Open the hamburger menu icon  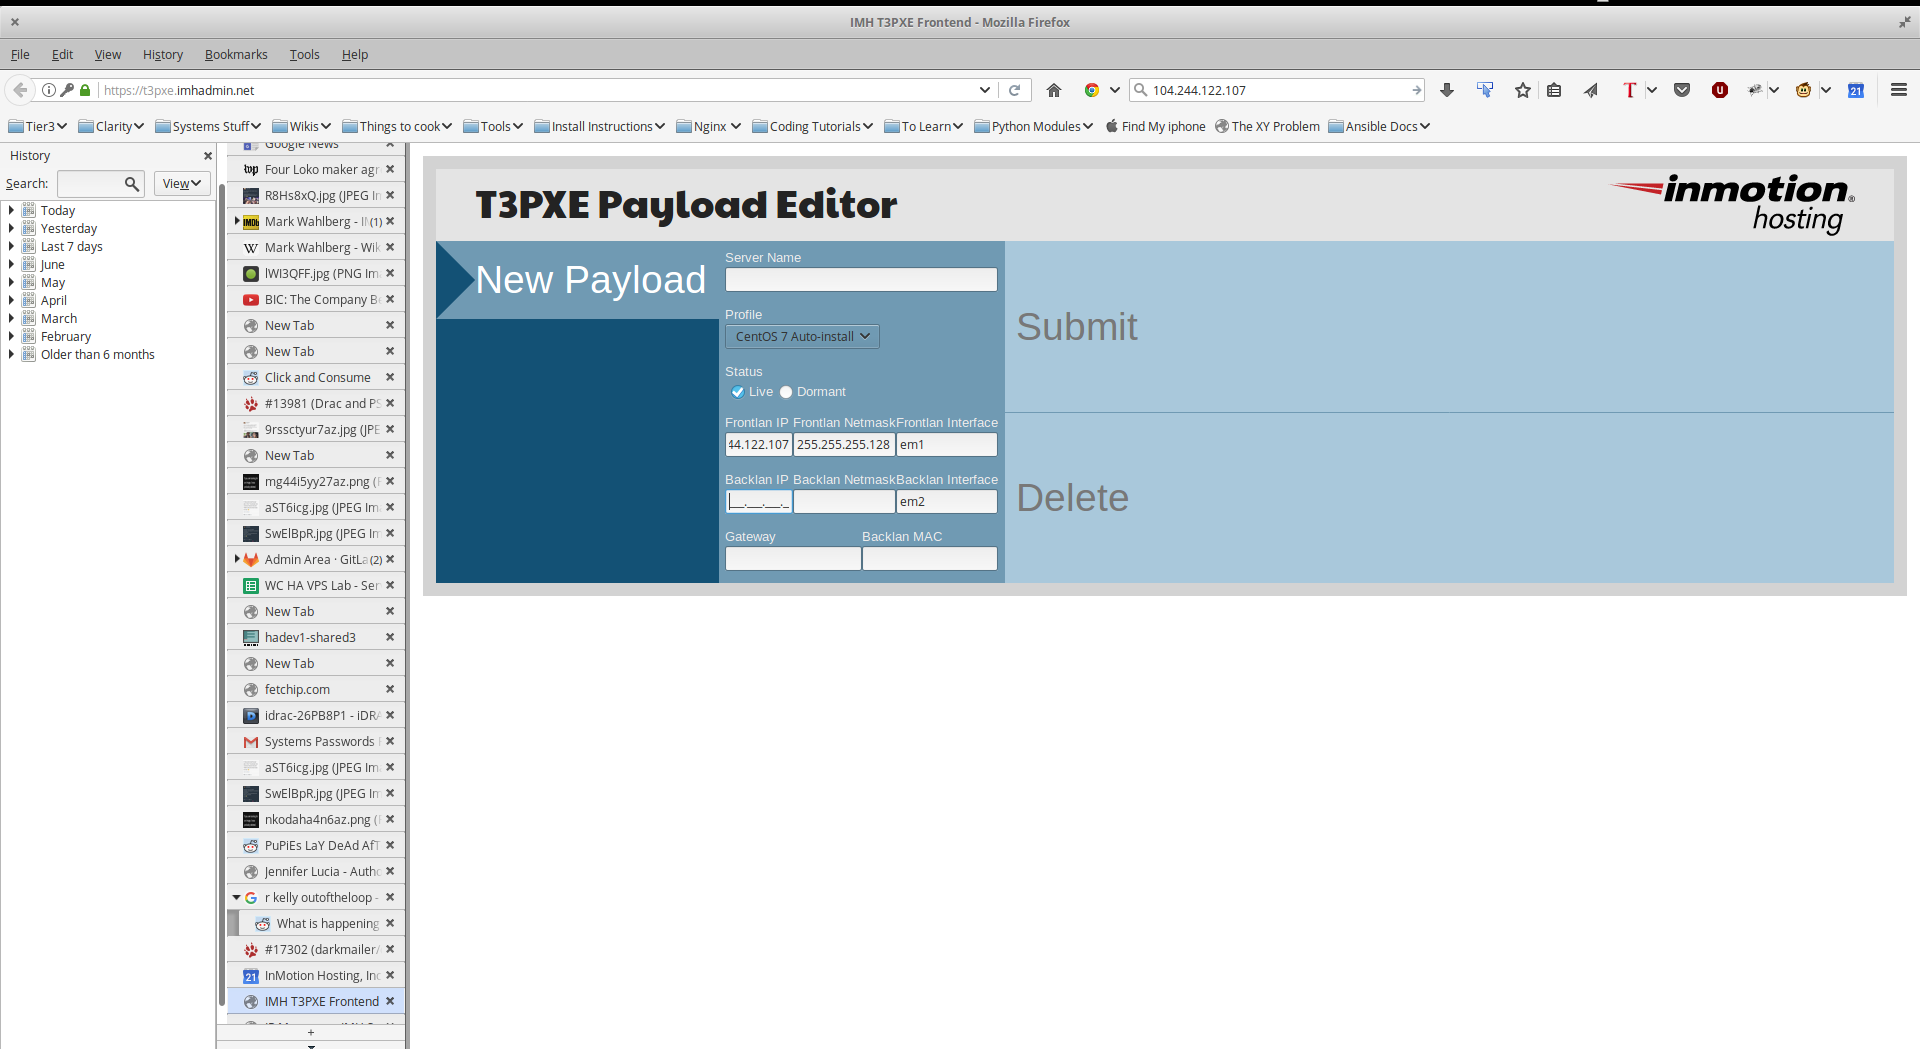(x=1898, y=90)
